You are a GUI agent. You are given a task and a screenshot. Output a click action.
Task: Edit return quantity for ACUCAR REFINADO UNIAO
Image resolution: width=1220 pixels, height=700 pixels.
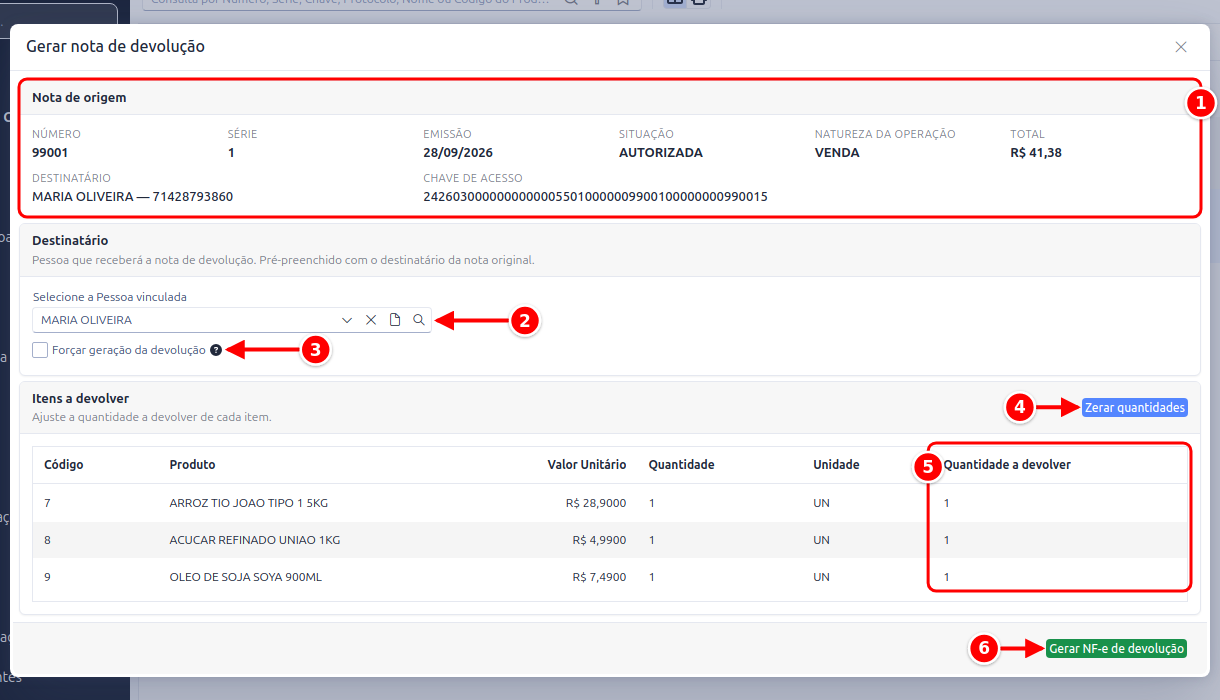click(x=1058, y=540)
